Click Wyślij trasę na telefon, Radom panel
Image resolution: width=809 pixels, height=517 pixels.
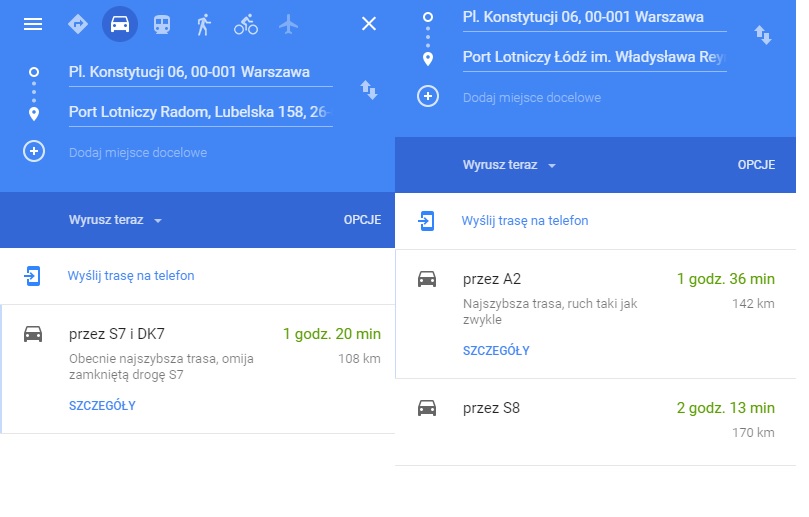tap(131, 276)
